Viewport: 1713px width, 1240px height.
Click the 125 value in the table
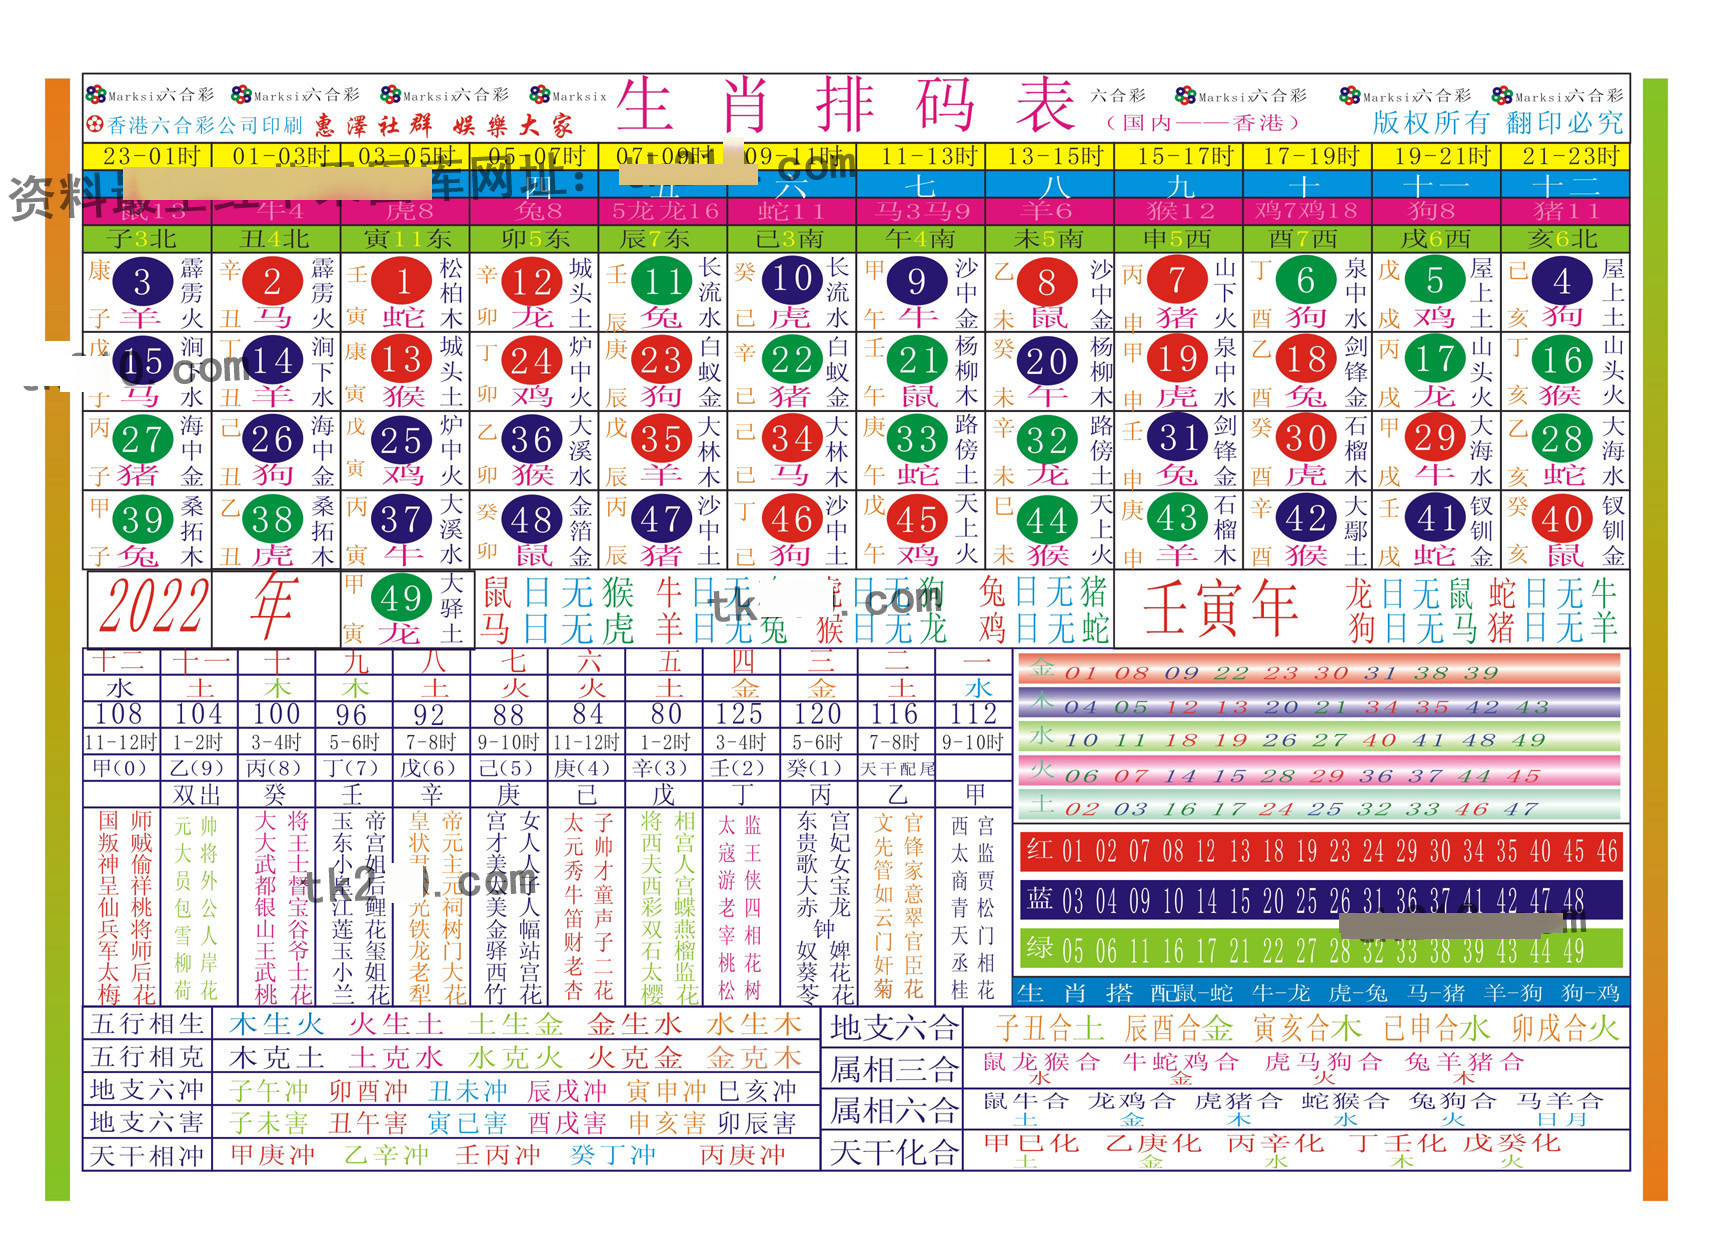(x=739, y=714)
